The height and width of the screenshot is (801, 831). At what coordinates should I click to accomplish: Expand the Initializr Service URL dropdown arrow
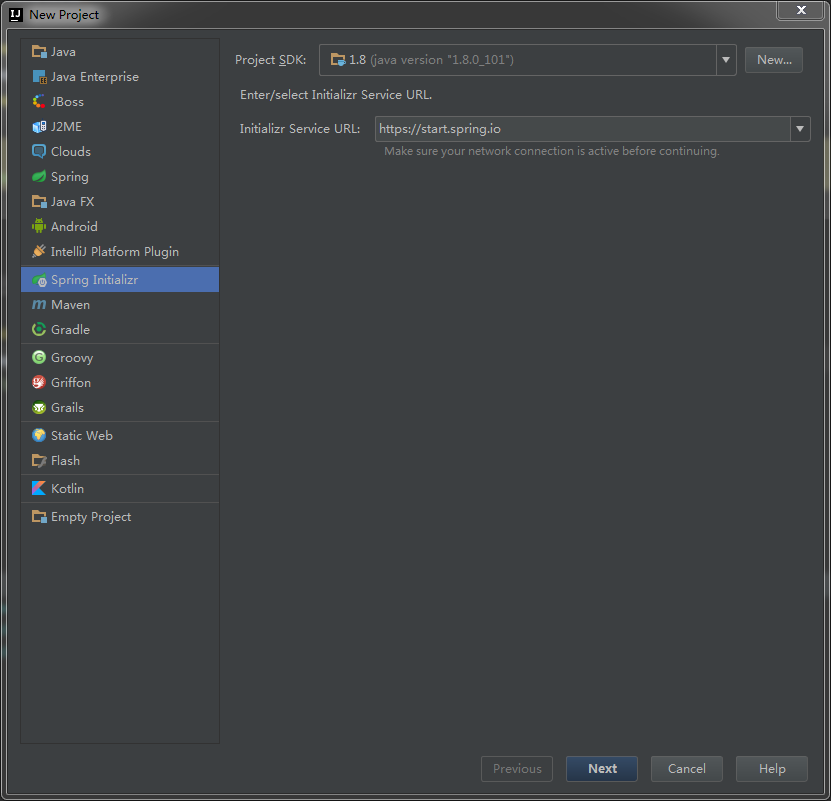pos(800,129)
